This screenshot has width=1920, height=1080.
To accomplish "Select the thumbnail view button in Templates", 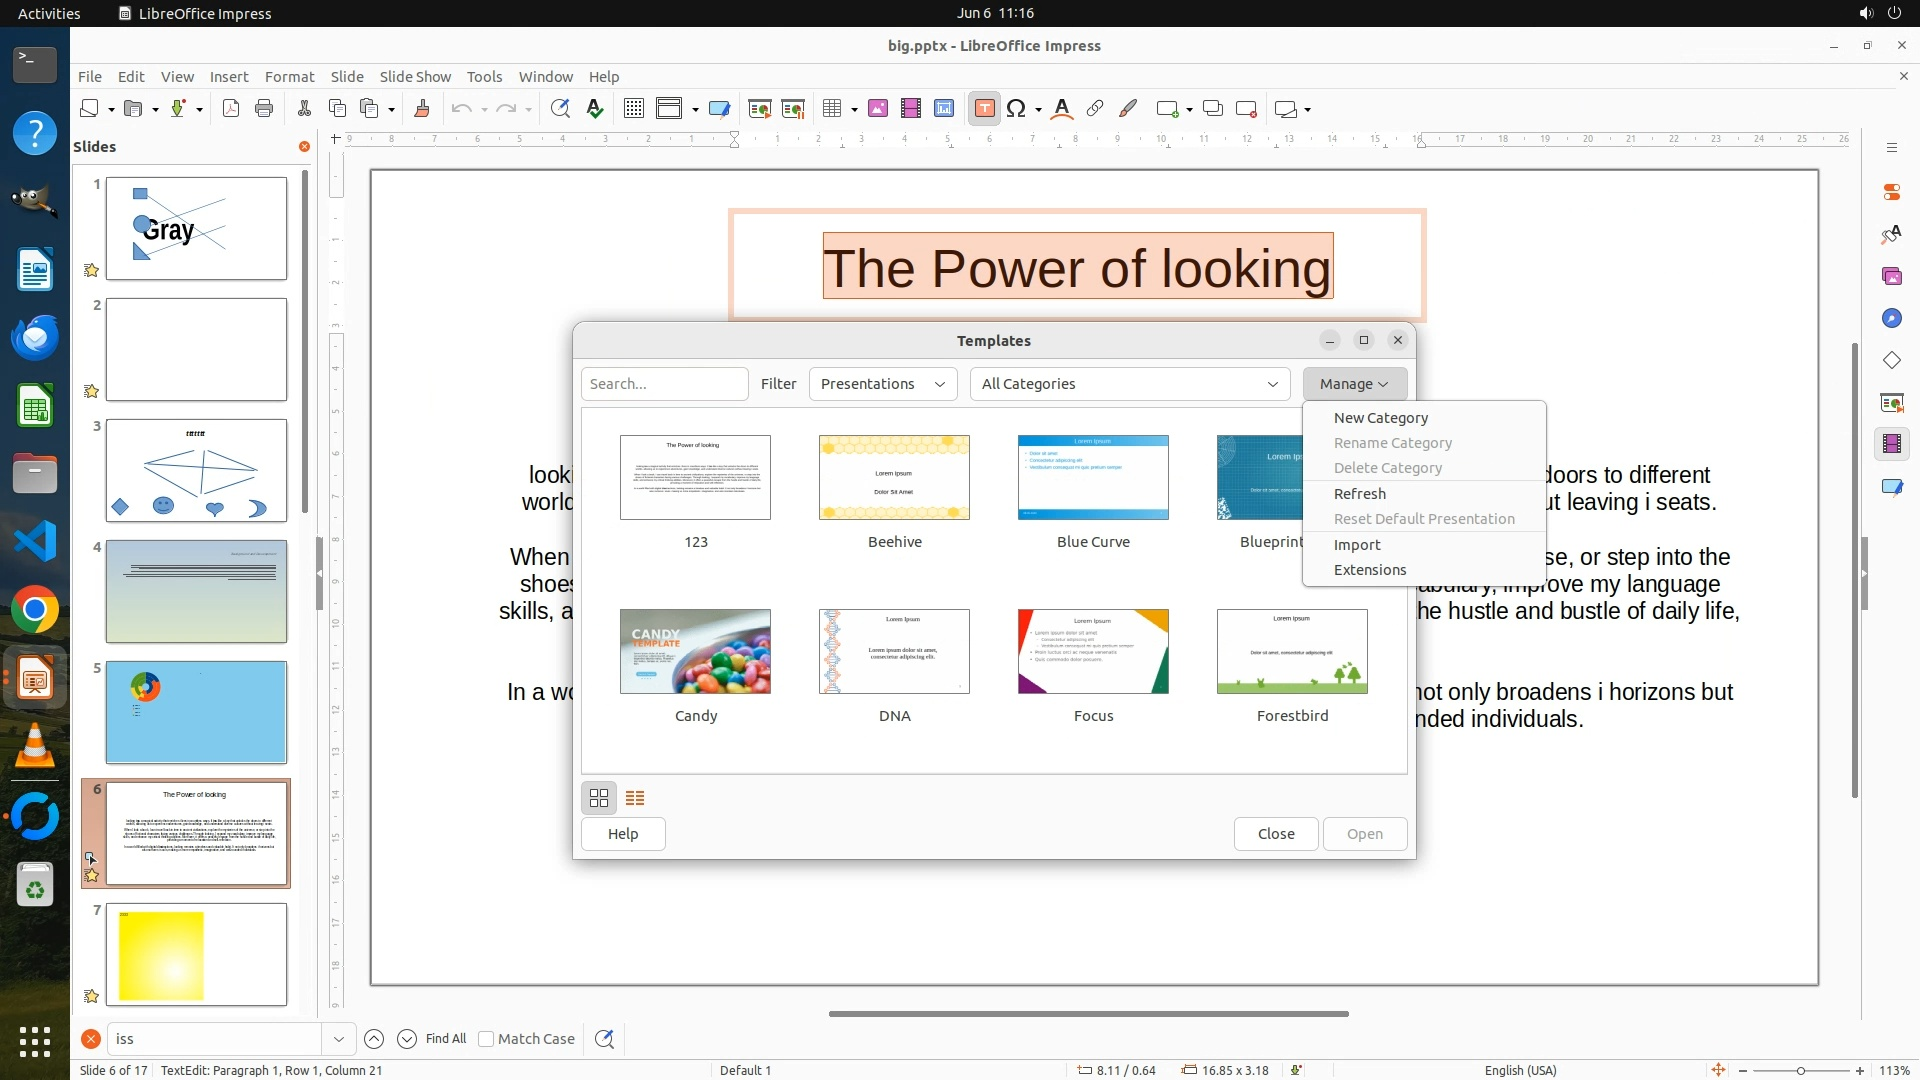I will coord(599,798).
